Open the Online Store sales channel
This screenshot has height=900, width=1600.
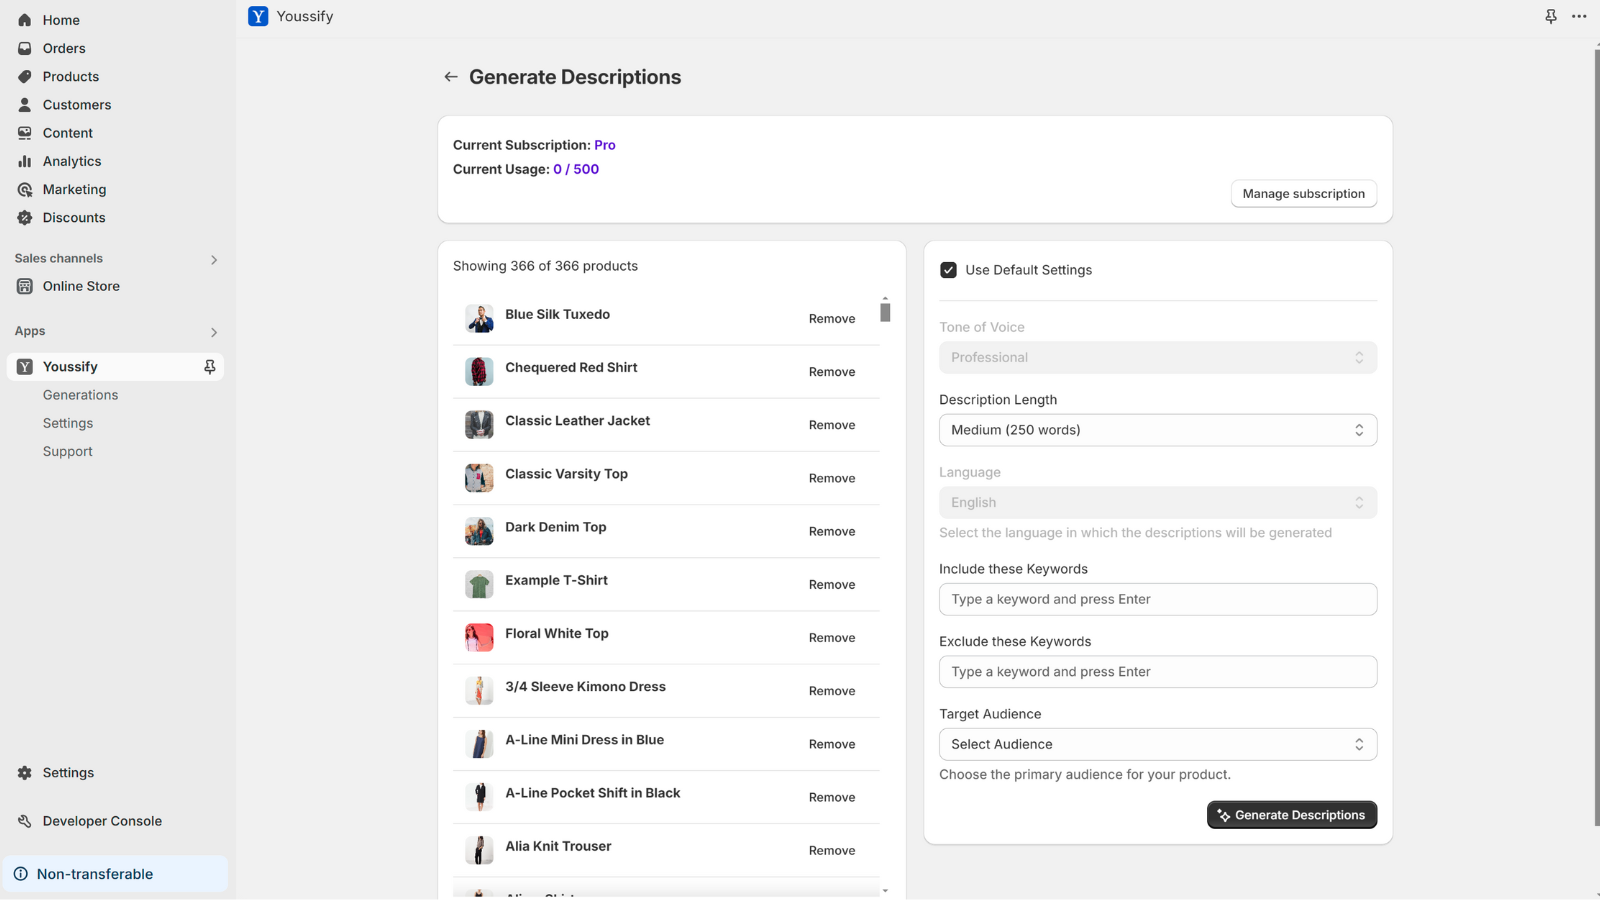81,286
